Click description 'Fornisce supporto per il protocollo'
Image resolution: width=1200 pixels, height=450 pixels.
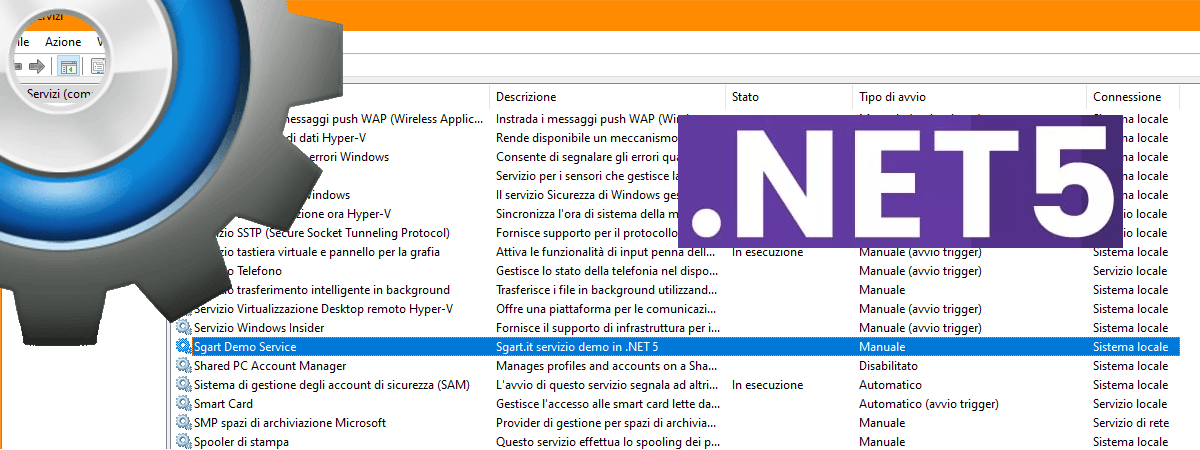[x=588, y=233]
